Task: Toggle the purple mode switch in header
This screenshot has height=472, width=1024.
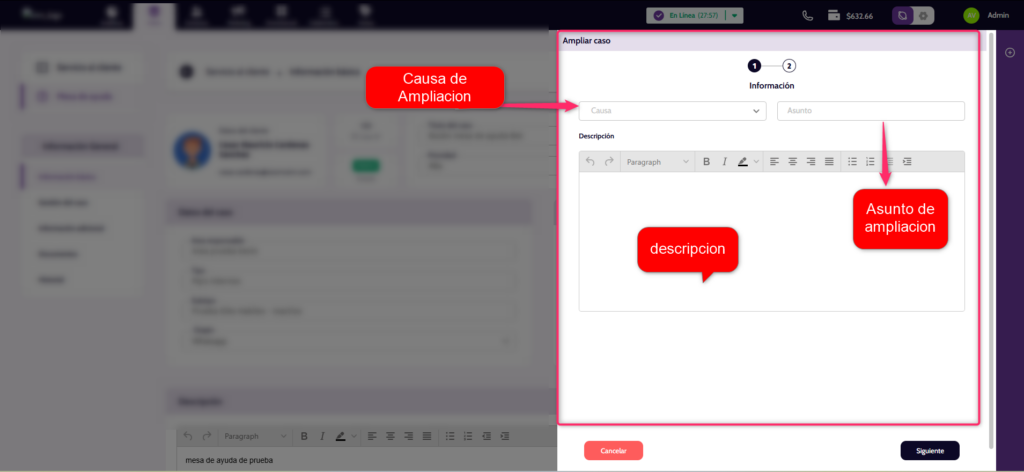Action: point(903,16)
